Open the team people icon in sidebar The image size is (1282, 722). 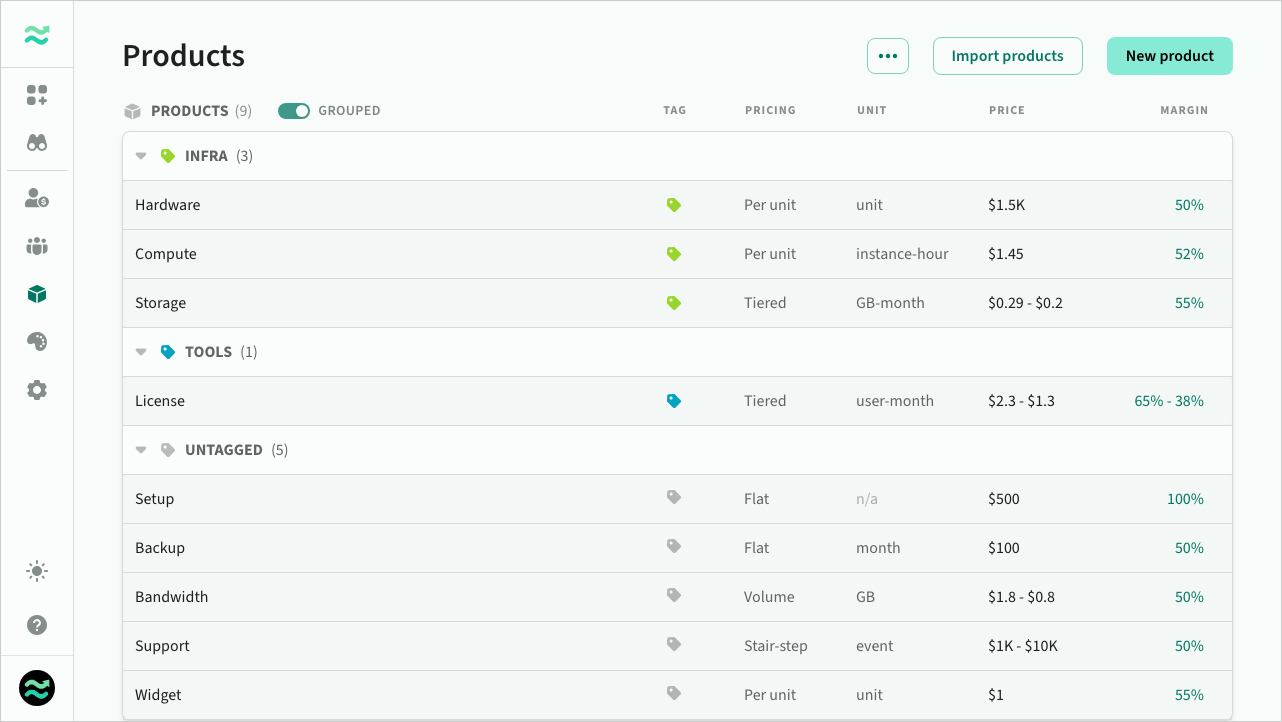pyautogui.click(x=37, y=246)
